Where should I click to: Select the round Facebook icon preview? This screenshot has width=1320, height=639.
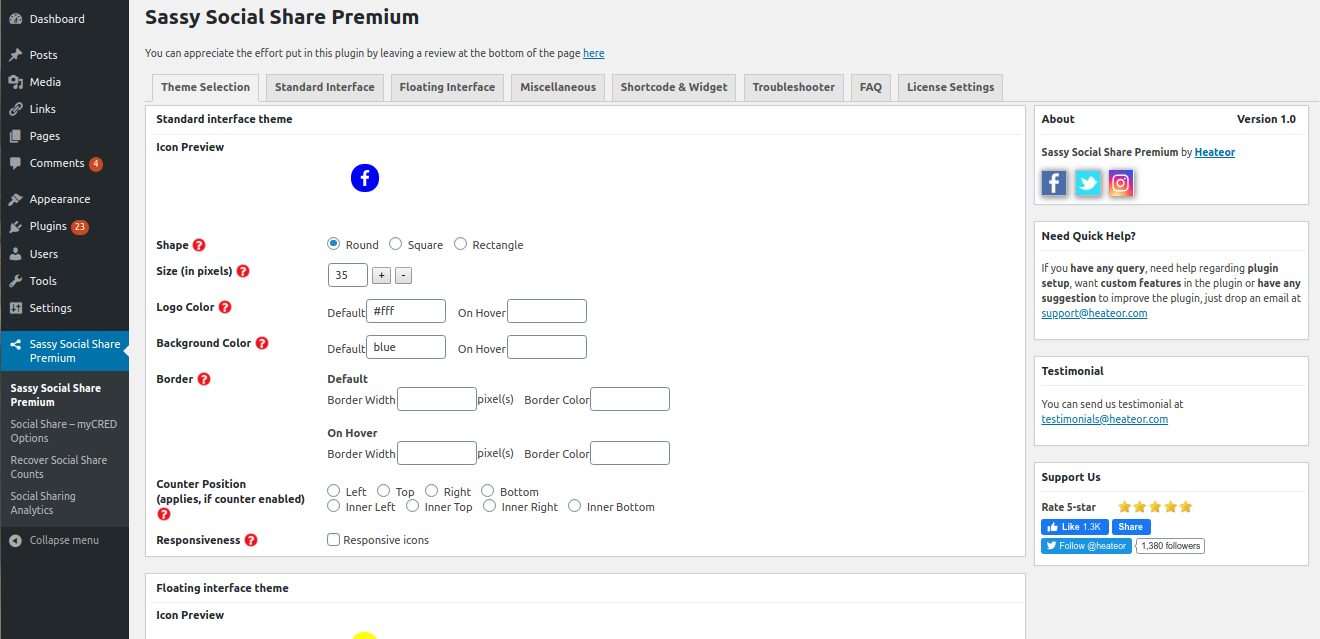pyautogui.click(x=365, y=178)
